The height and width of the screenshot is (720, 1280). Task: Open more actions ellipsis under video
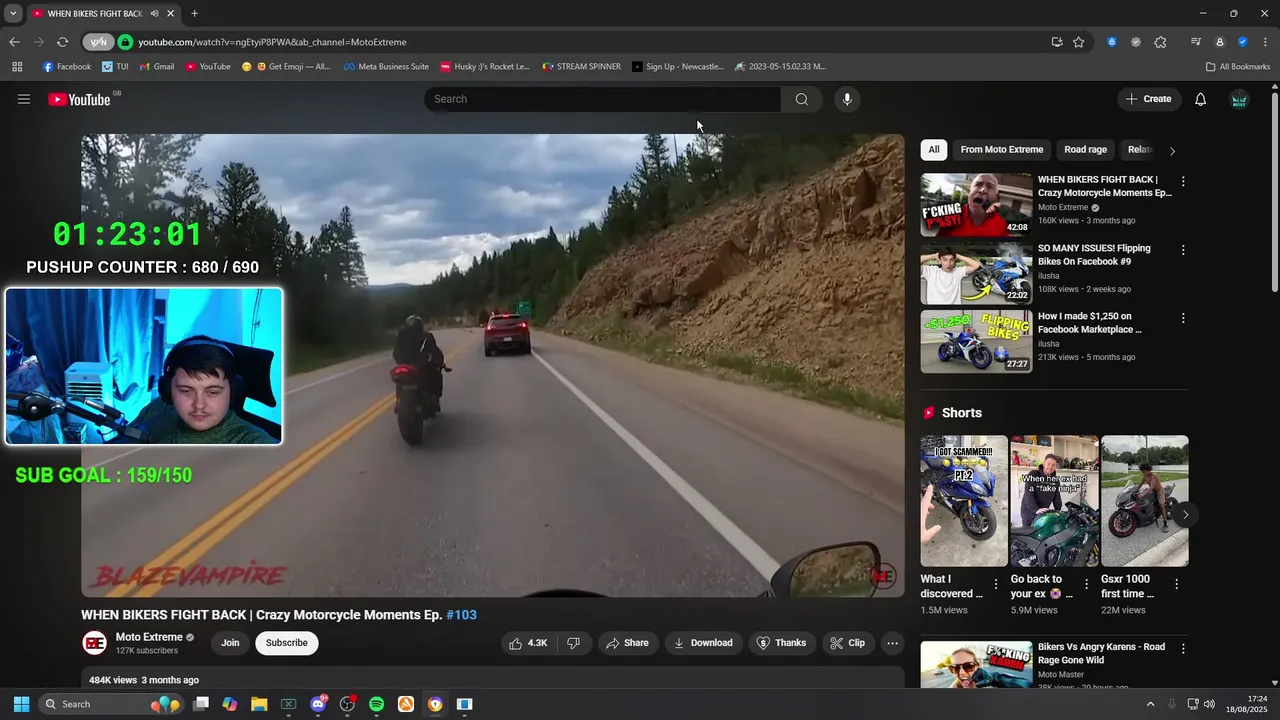tap(893, 643)
